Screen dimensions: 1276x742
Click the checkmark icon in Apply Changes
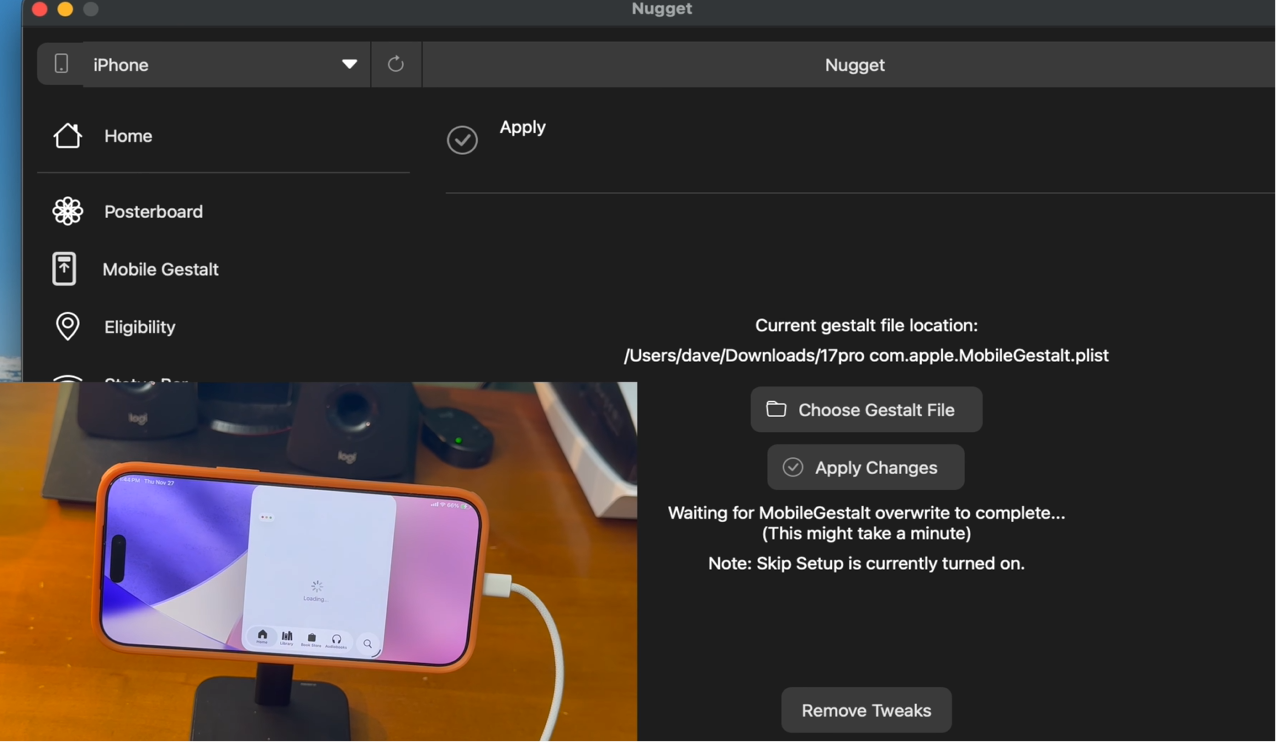pos(793,467)
